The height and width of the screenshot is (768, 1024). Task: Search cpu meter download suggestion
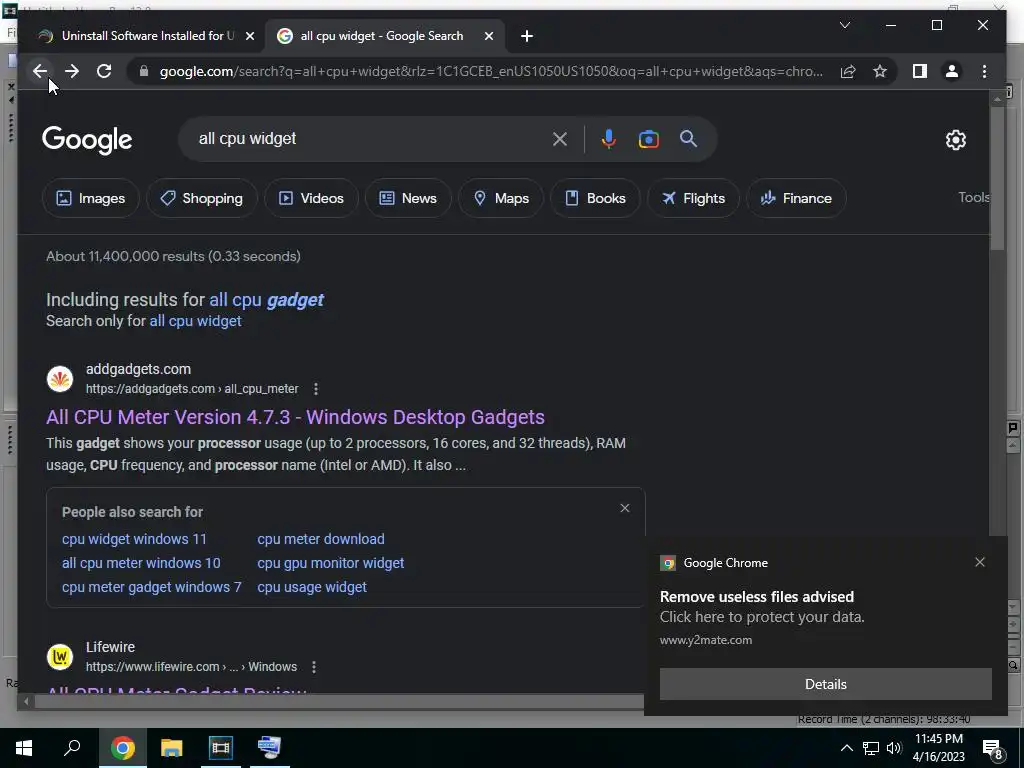tap(321, 539)
